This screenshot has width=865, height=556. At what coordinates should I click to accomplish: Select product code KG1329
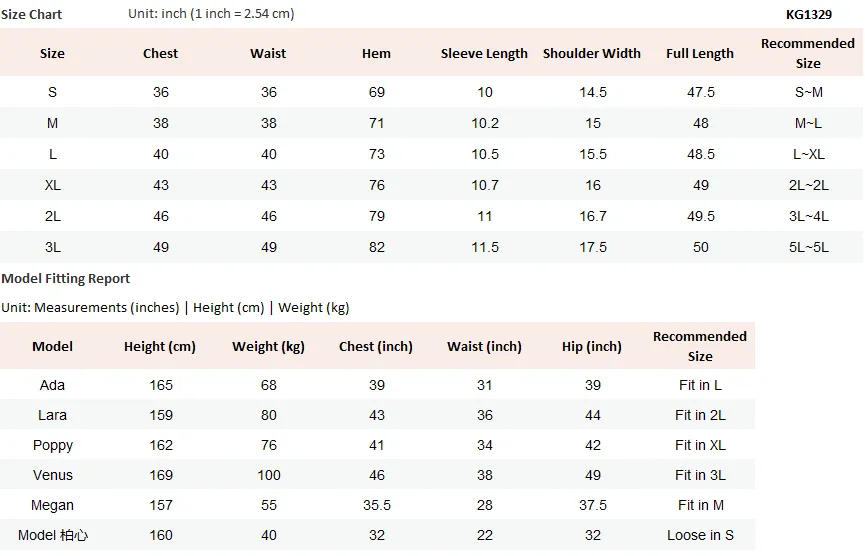coord(809,14)
